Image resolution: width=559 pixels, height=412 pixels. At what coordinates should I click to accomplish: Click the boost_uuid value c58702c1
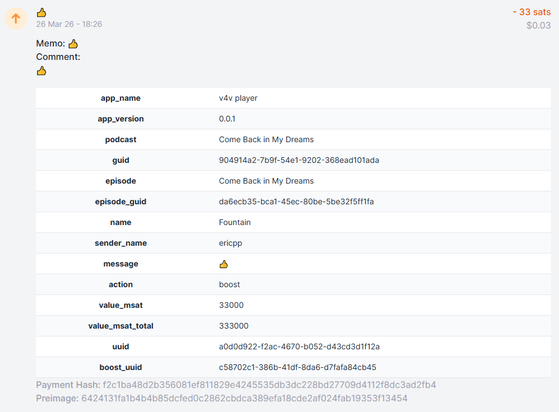297,367
